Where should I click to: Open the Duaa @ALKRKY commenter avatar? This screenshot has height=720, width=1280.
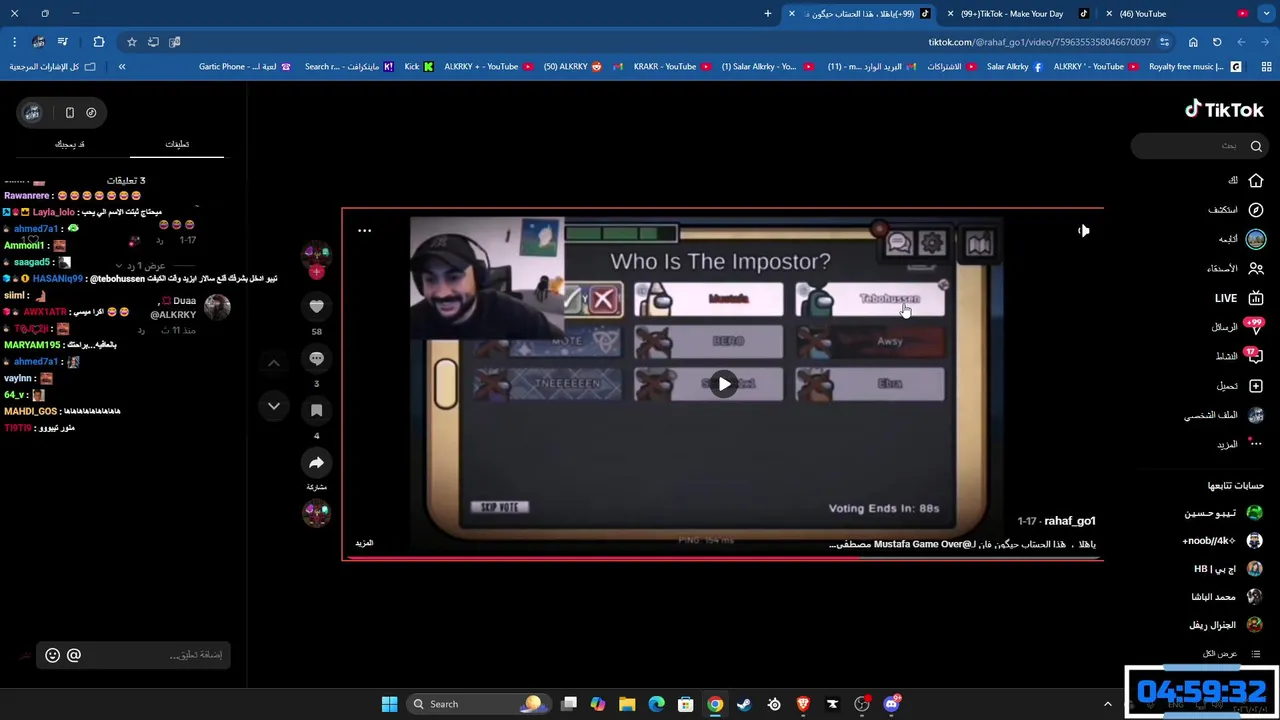point(217,307)
